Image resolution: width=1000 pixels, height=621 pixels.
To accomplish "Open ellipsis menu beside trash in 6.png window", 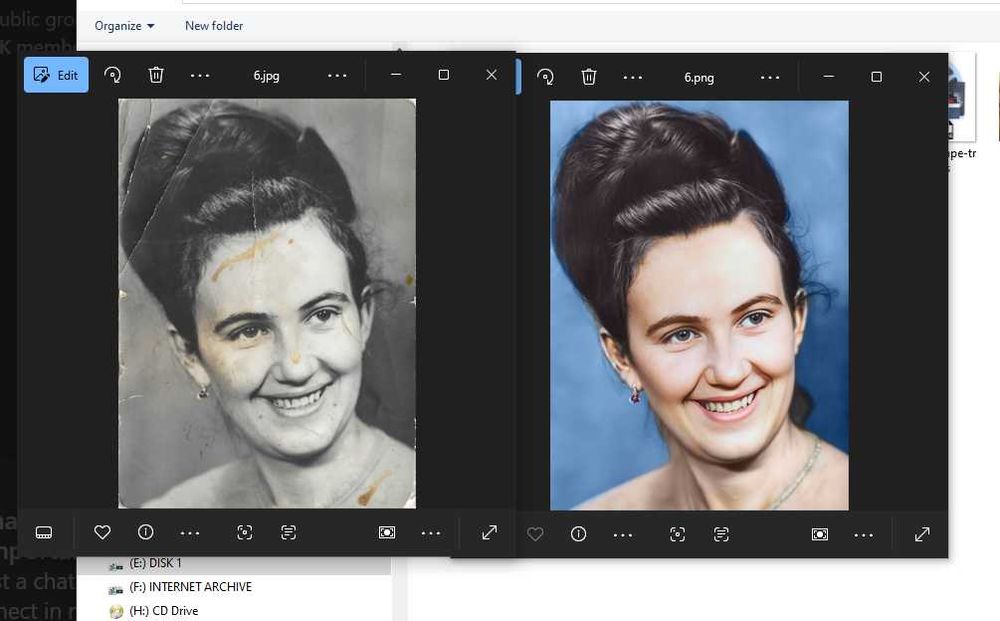I will tap(633, 77).
